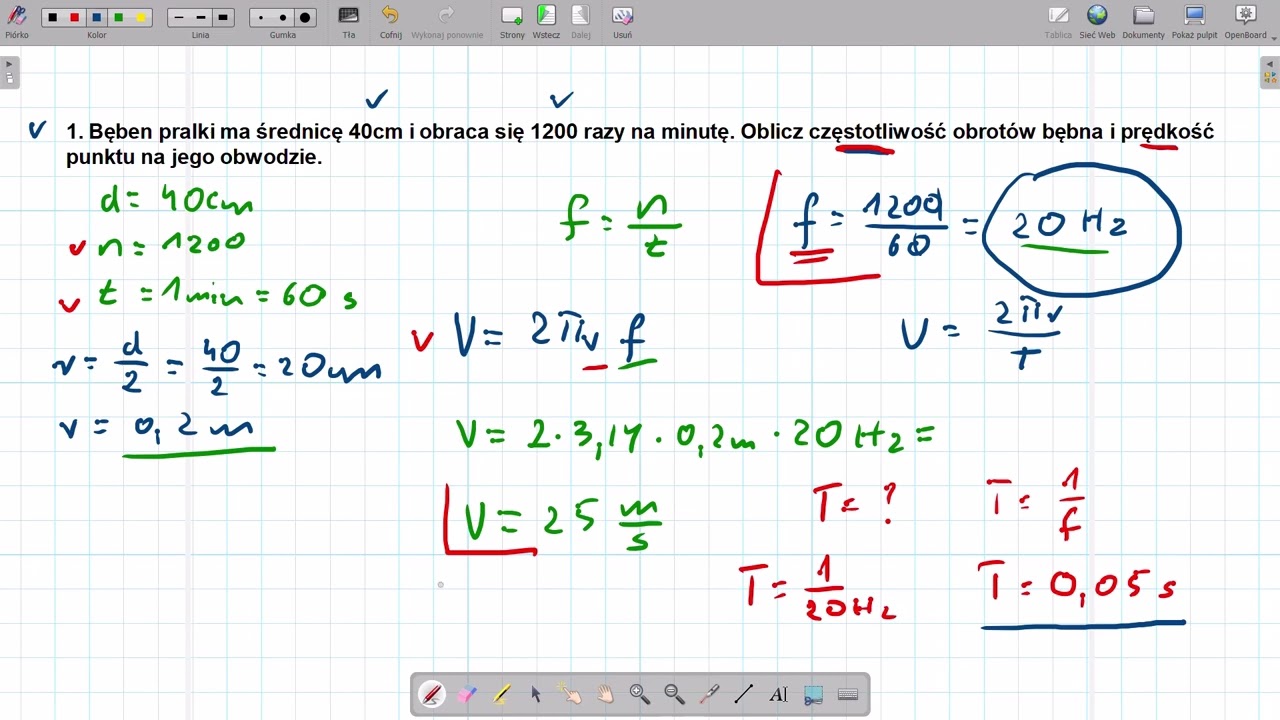Choose the green pen color
Viewport: 1280px width, 720px height.
click(x=118, y=18)
